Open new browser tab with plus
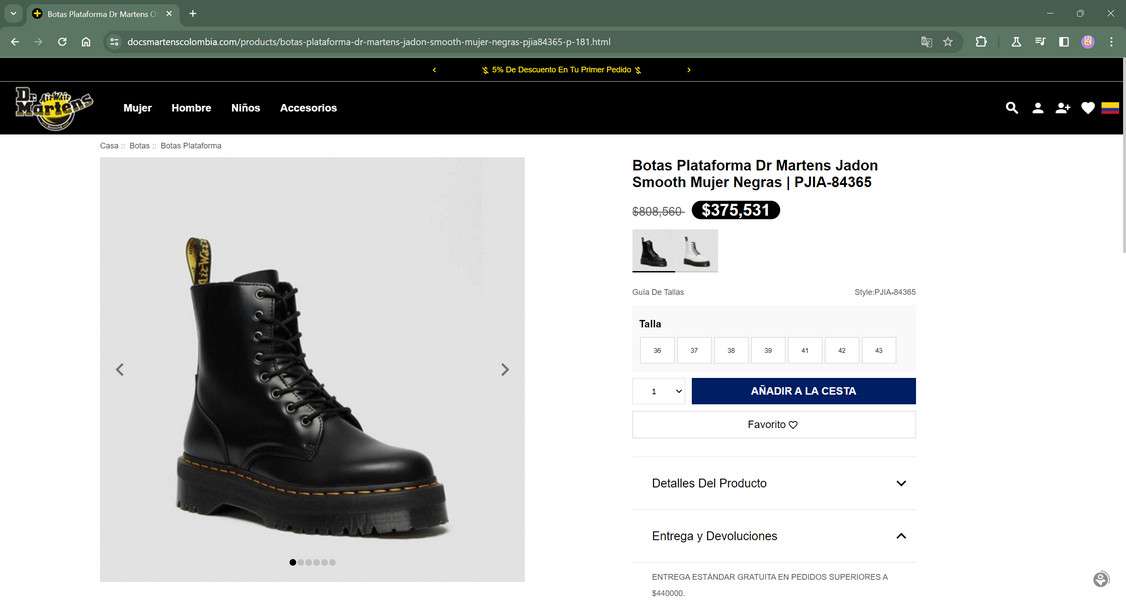 (192, 14)
